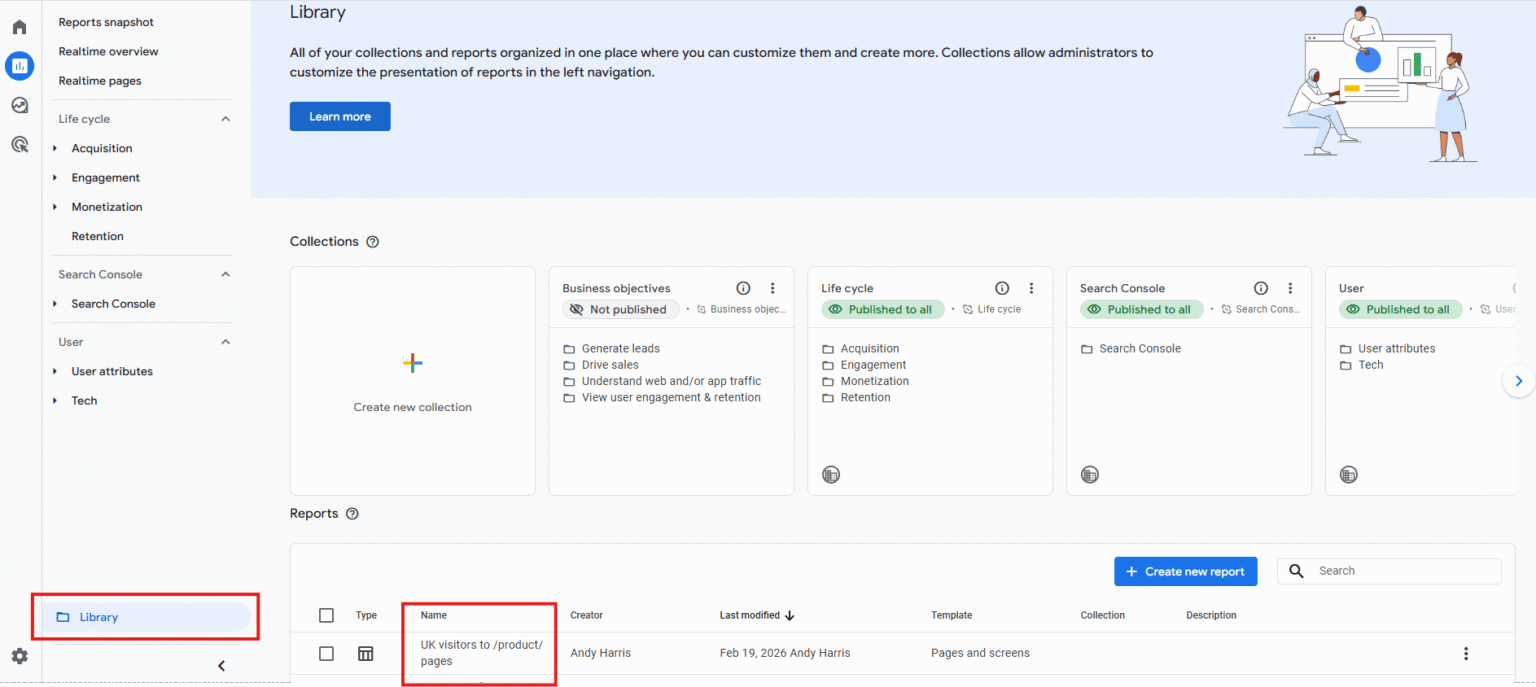Select all reports with header checkbox
The height and width of the screenshot is (687, 1536).
pyautogui.click(x=326, y=615)
